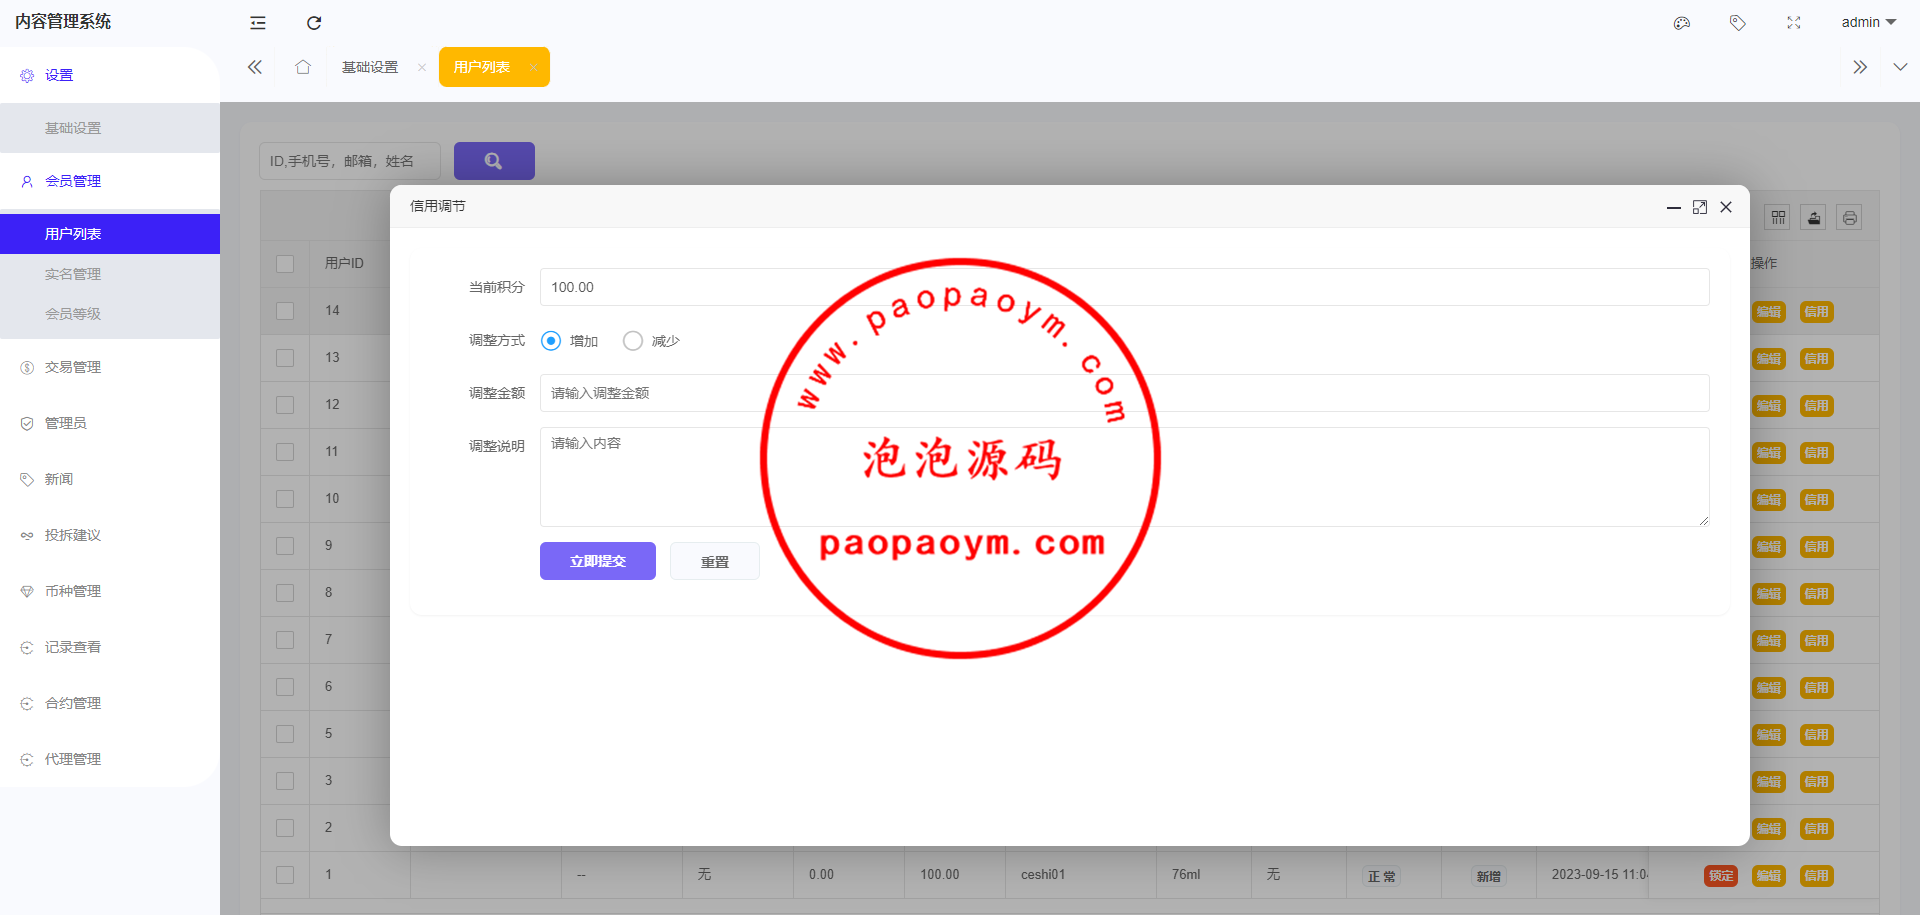Check the box for user ID 14
This screenshot has height=915, width=1920.
click(285, 311)
